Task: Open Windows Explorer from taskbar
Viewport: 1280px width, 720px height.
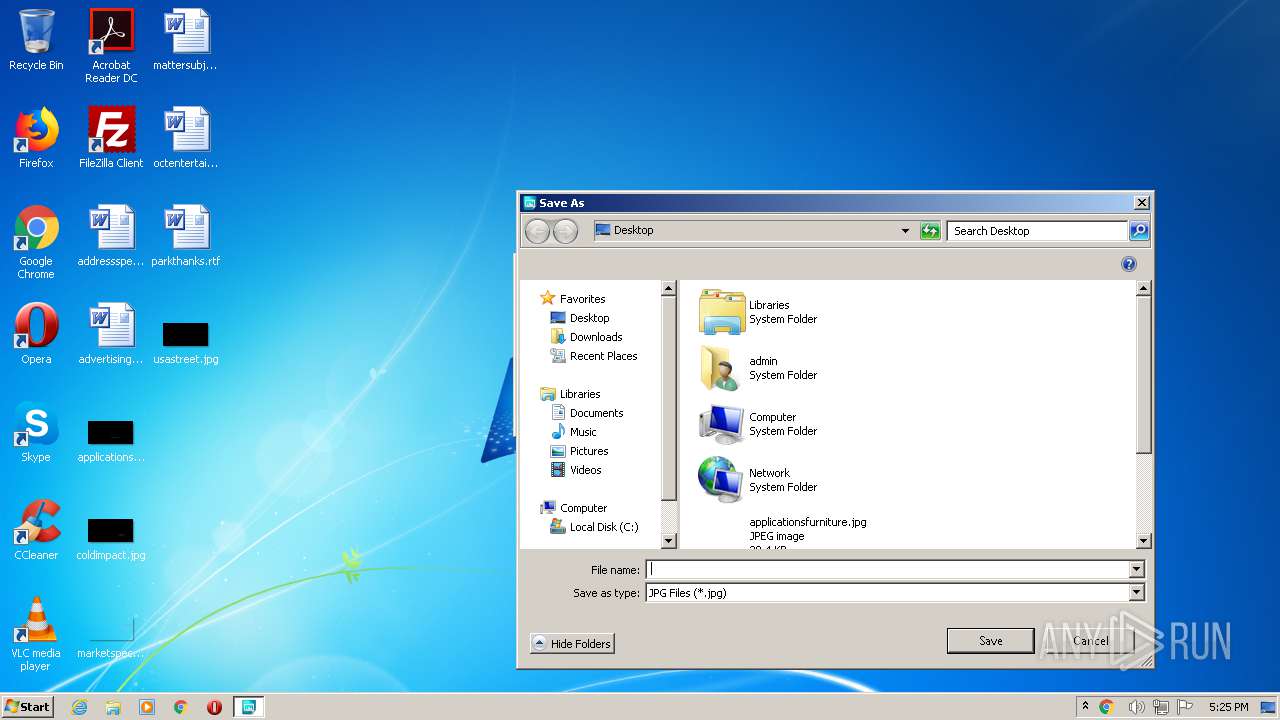Action: click(113, 707)
